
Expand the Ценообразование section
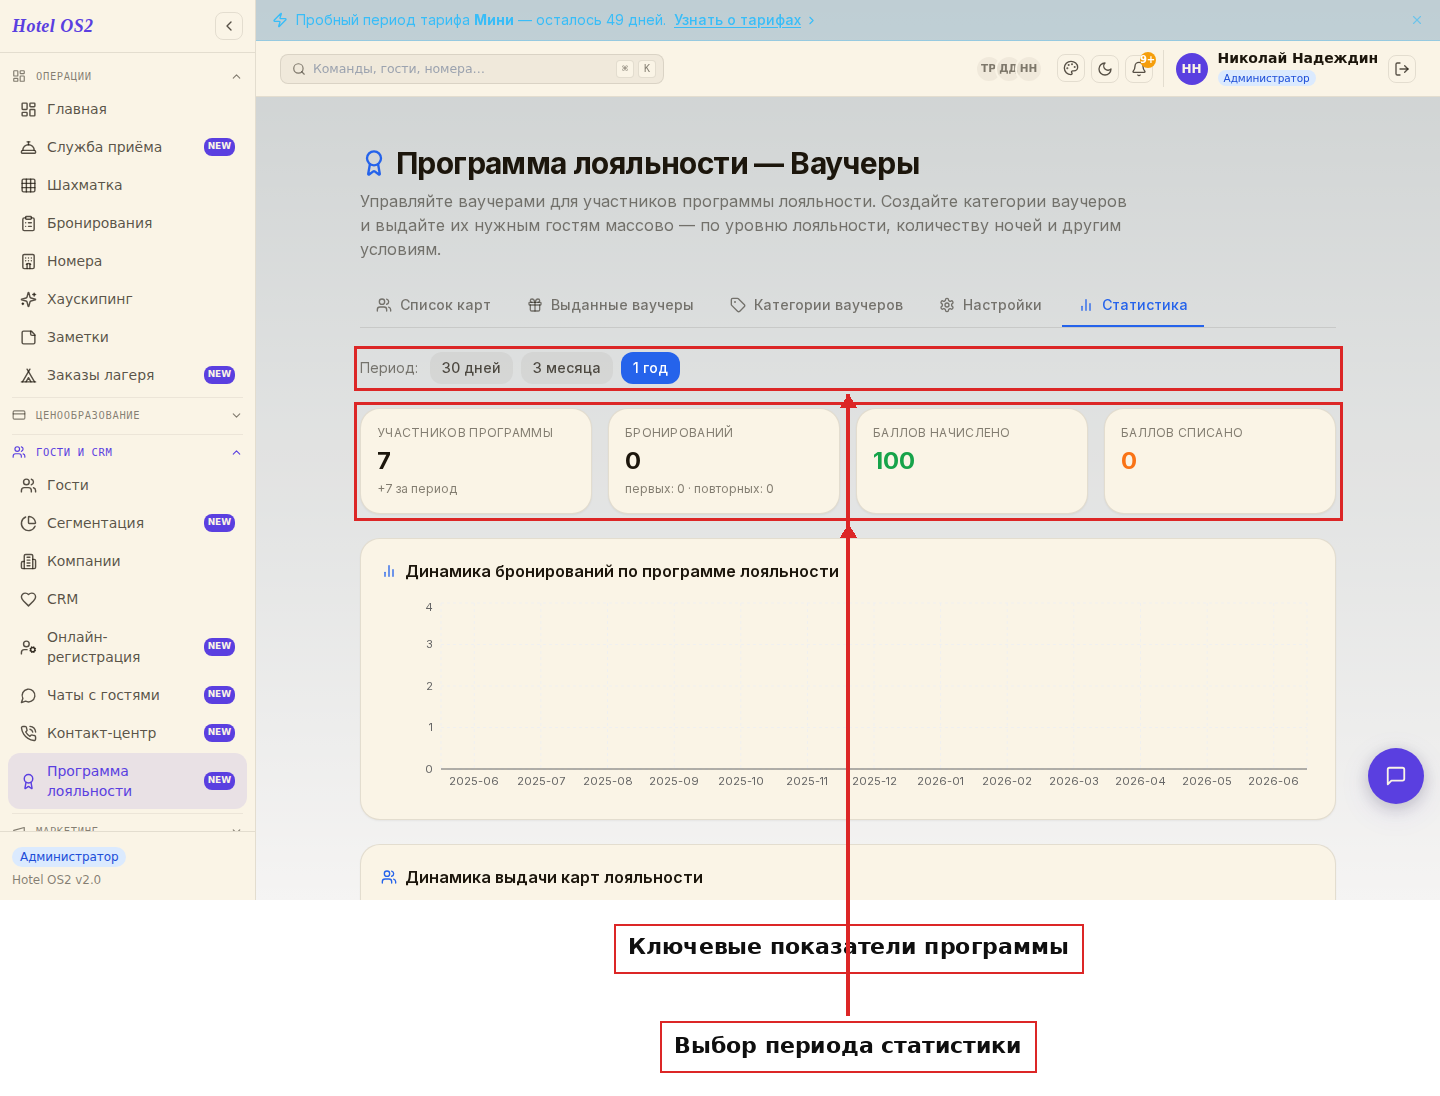point(127,415)
